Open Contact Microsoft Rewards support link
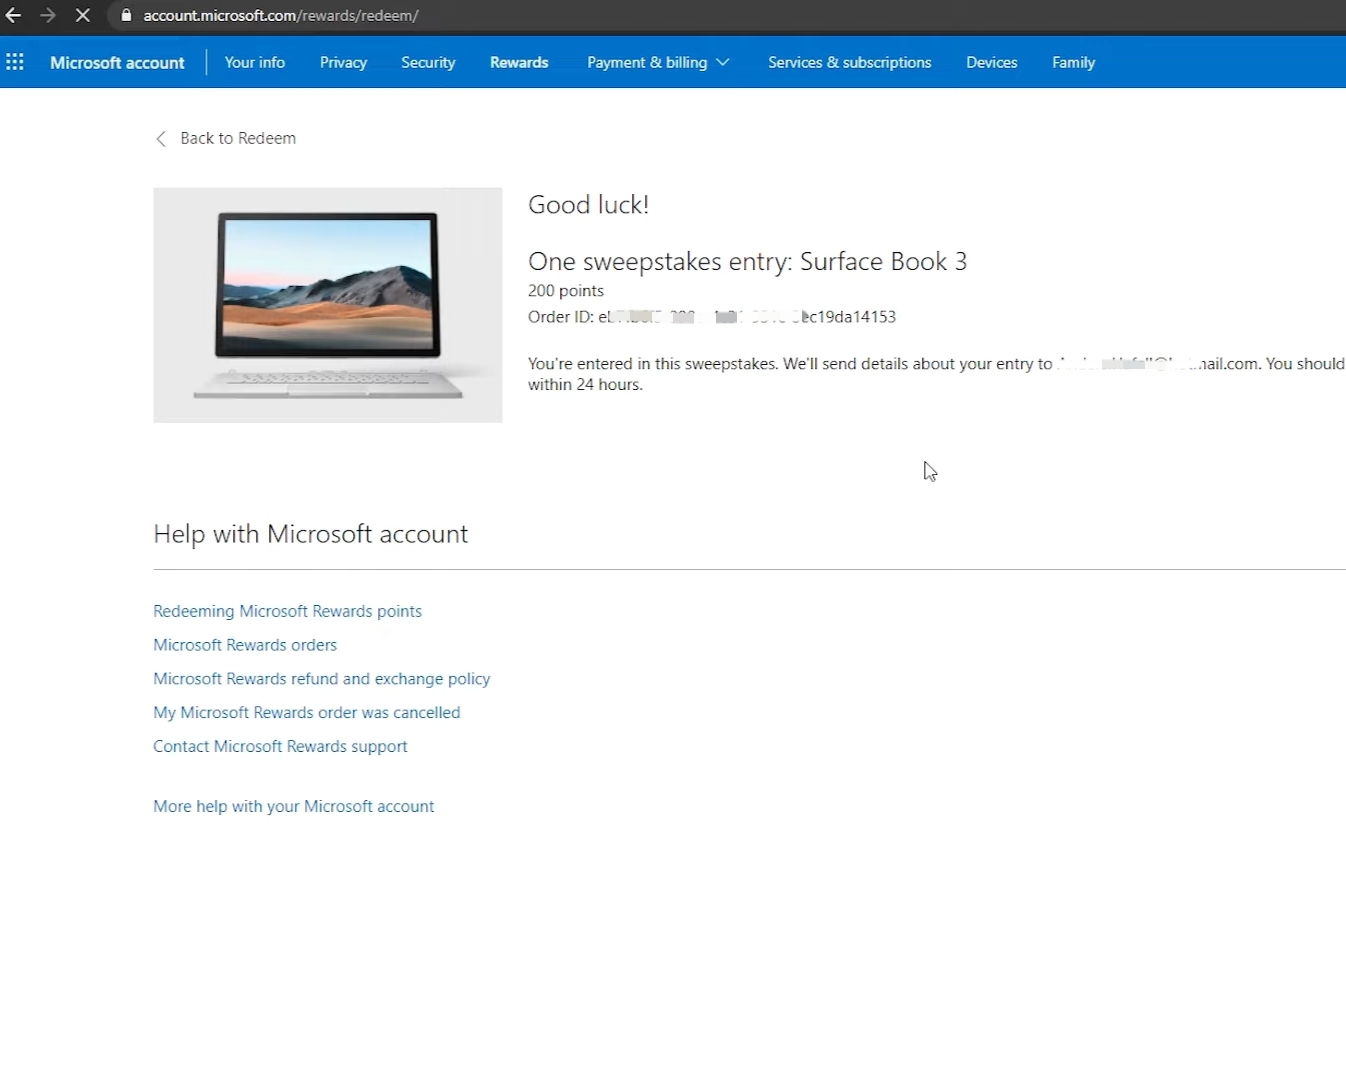The width and height of the screenshot is (1346, 1080). pyautogui.click(x=280, y=746)
